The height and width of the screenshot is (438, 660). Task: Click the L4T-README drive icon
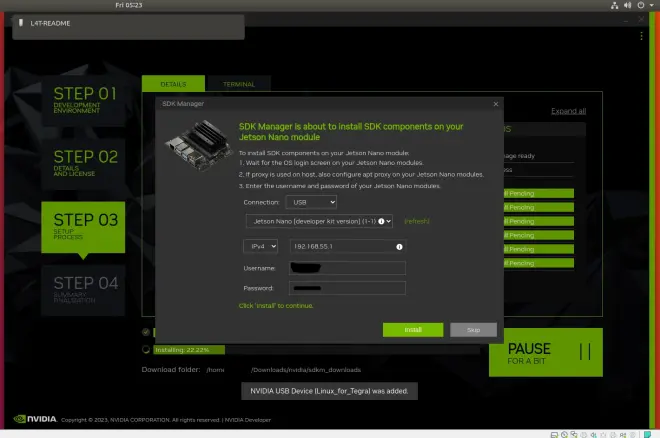pos(21,23)
